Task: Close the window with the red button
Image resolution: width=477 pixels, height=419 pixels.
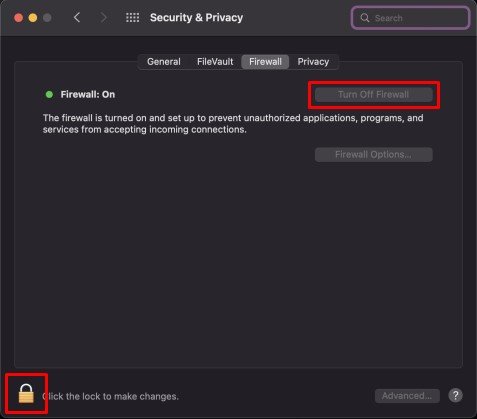Action: click(19, 17)
